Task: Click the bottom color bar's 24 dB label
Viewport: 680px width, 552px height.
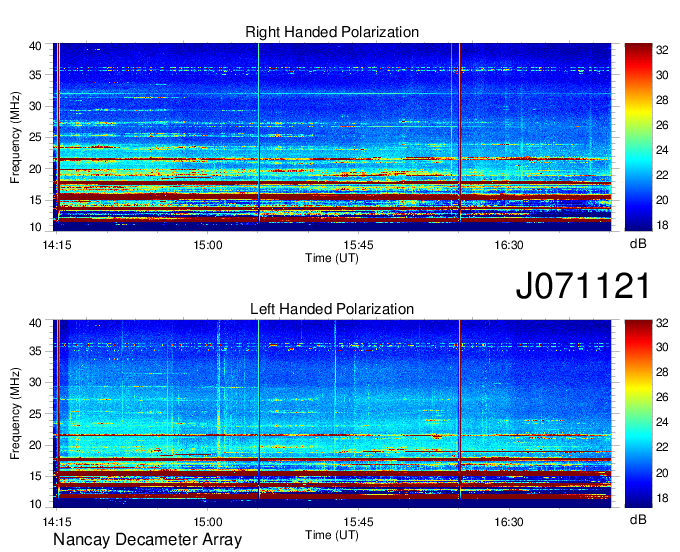Action: pos(662,422)
